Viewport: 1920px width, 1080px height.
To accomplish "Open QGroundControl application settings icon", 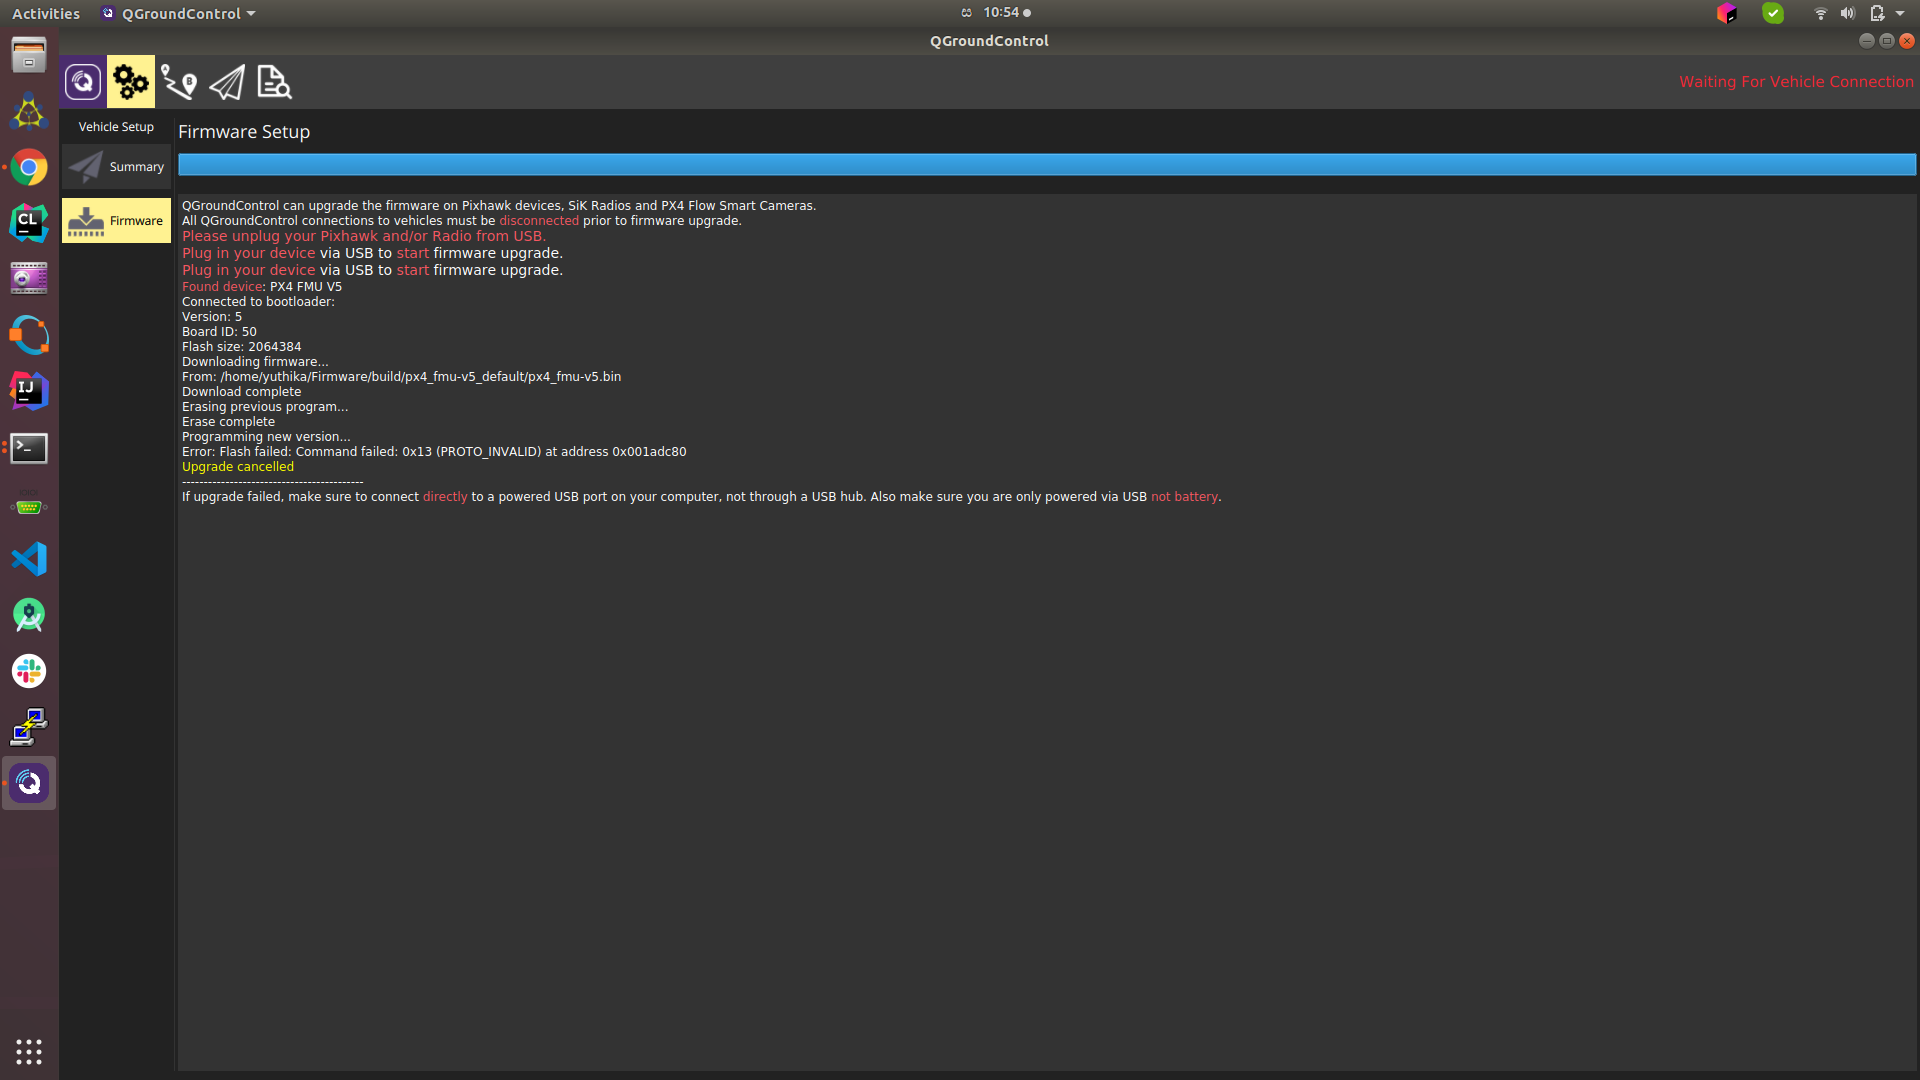I will (83, 82).
